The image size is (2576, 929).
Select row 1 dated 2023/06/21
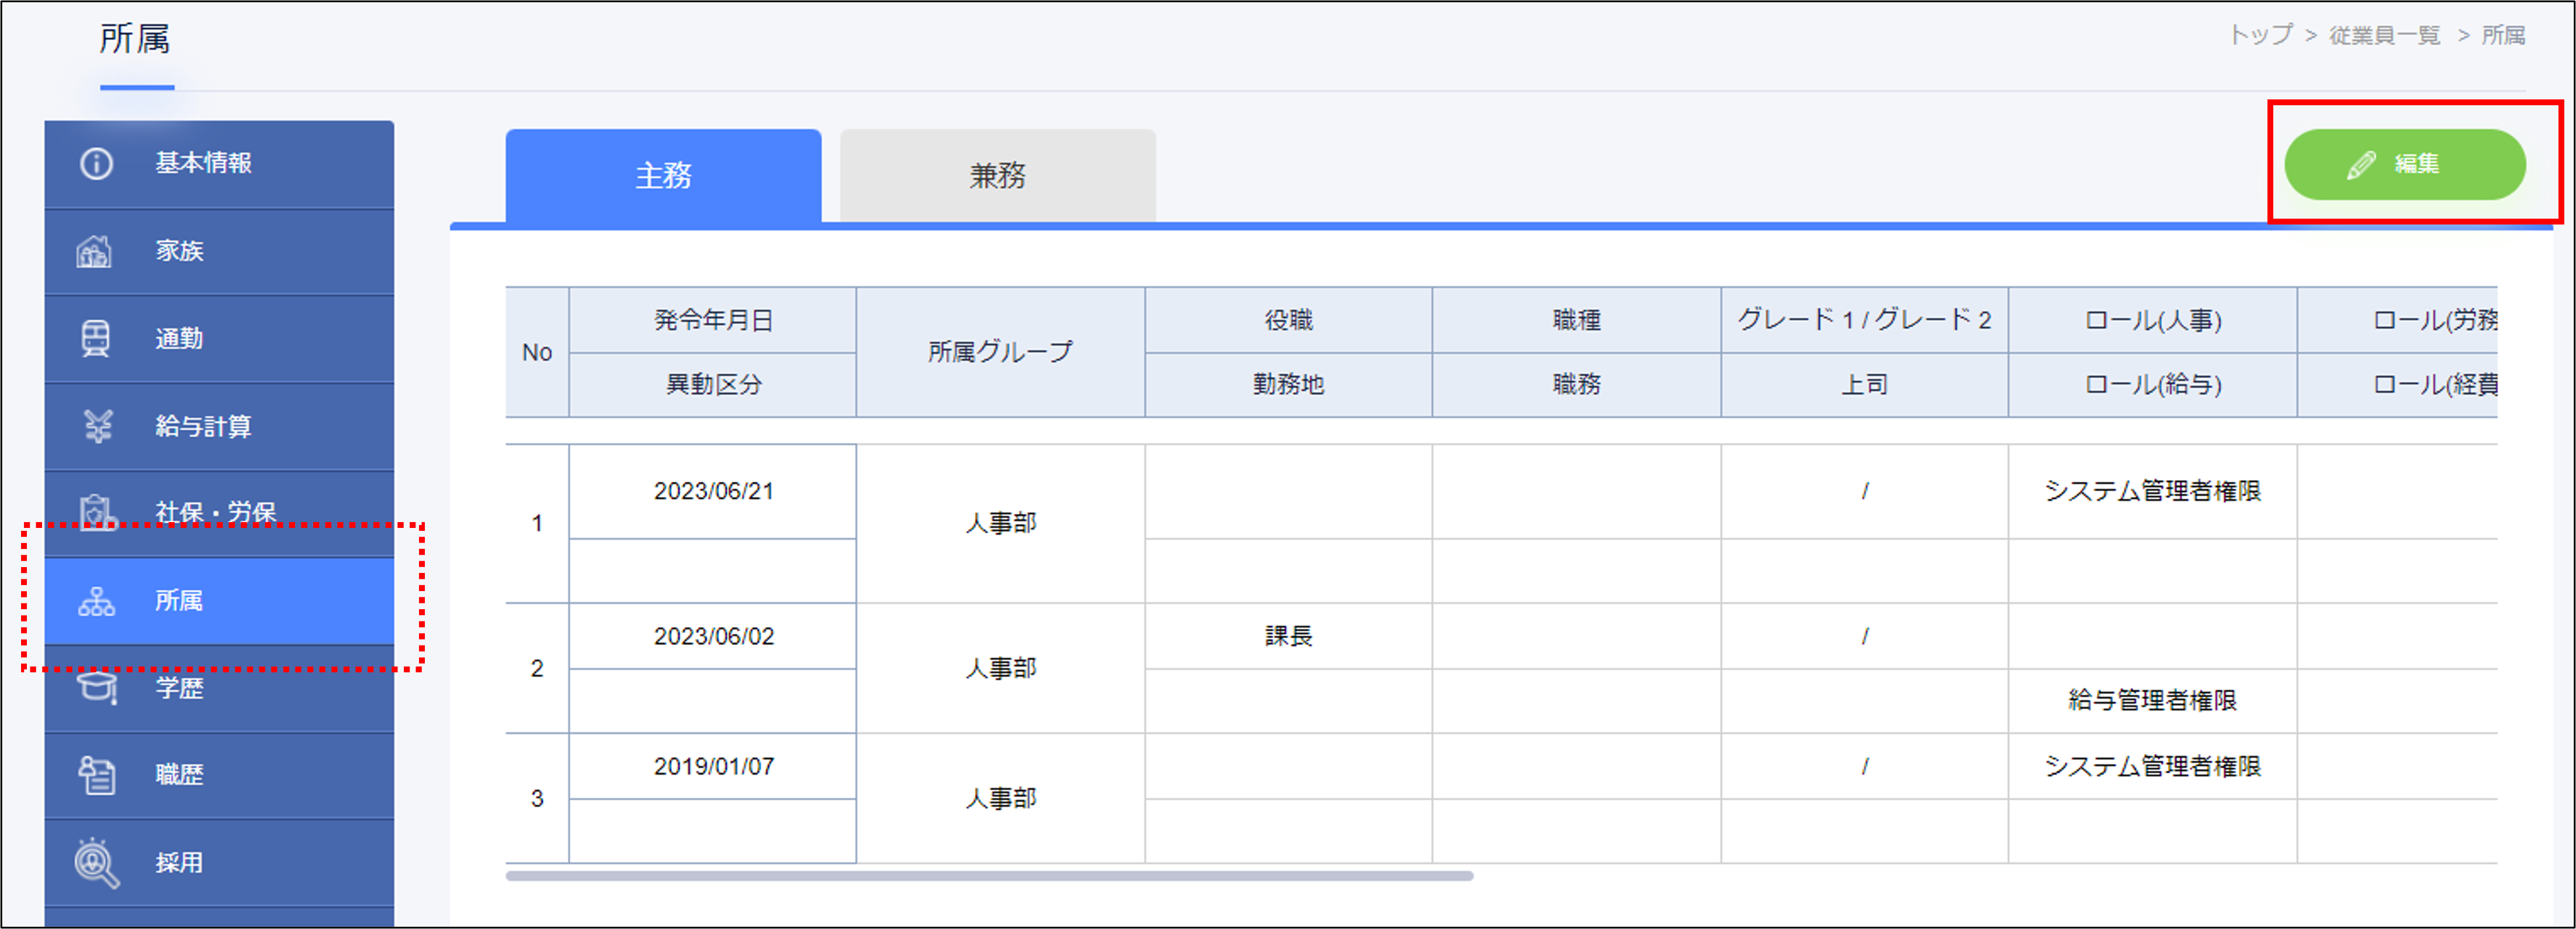[713, 491]
